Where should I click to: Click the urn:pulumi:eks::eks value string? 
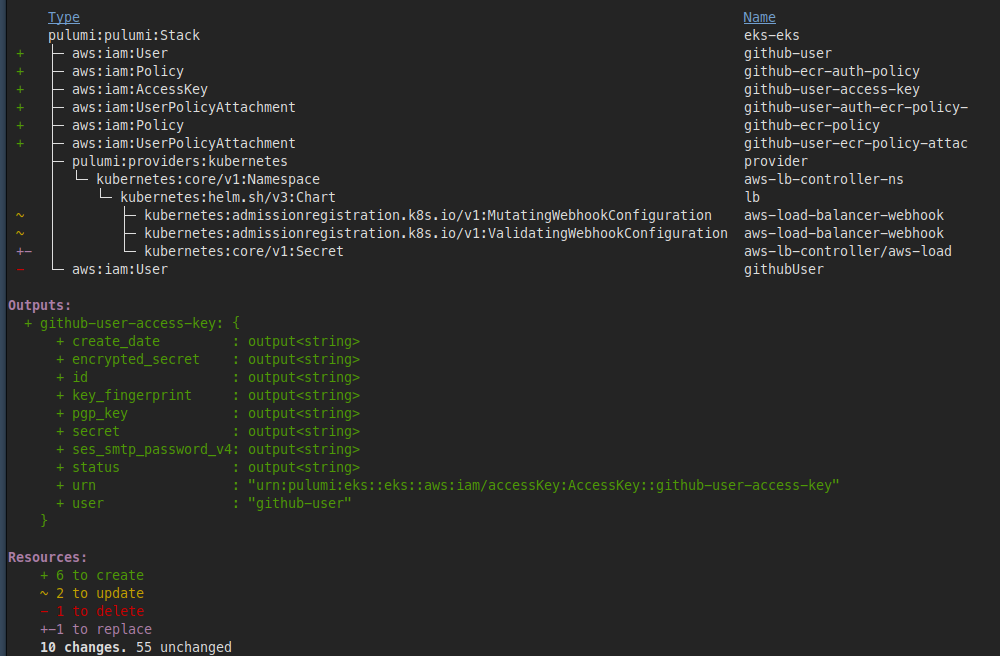coord(543,485)
